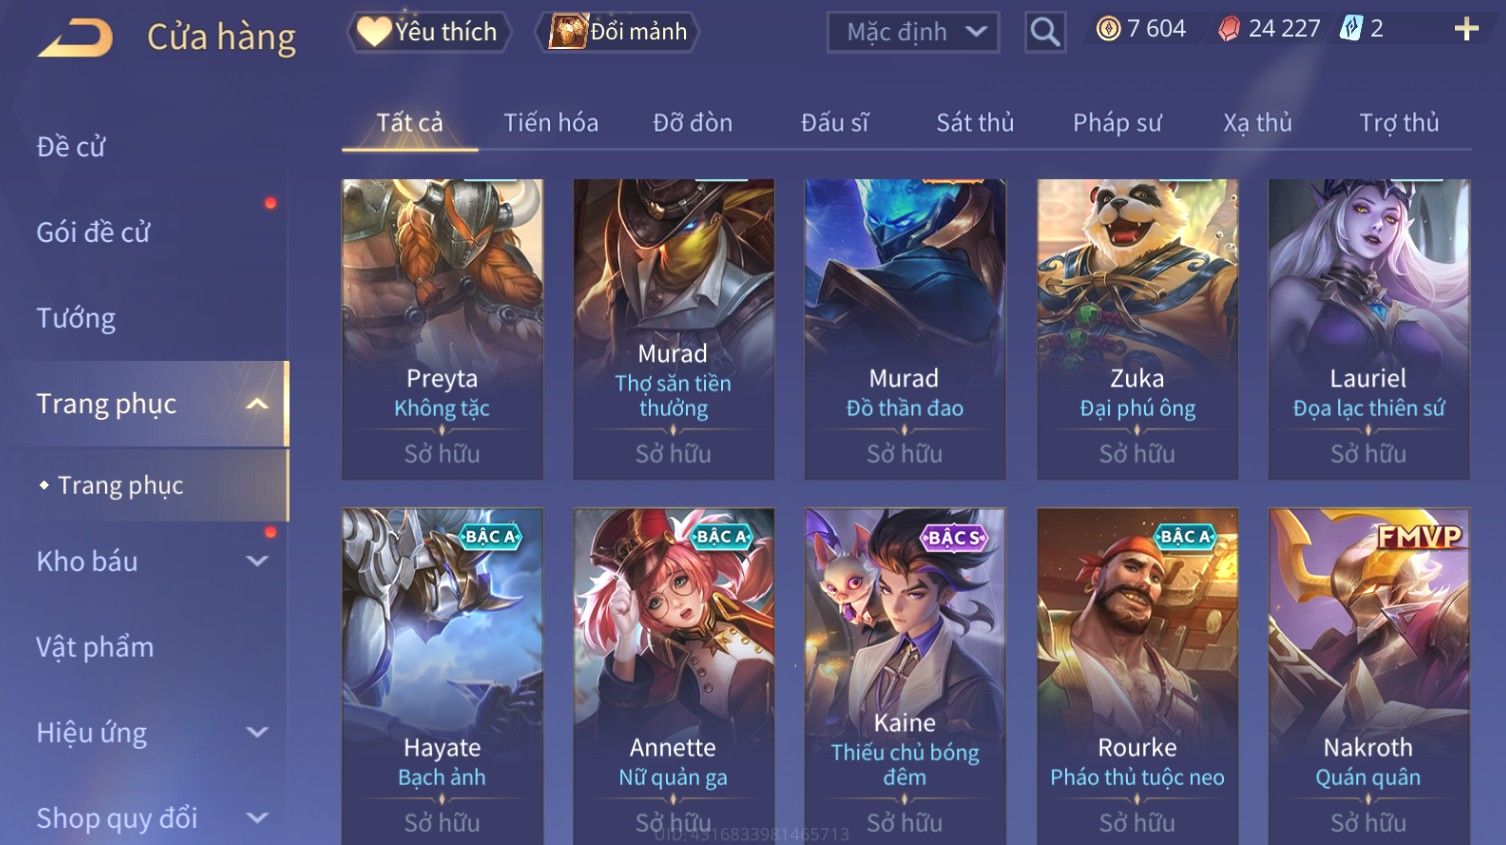
Task: Select the Tiến hóa tab
Action: tap(551, 123)
